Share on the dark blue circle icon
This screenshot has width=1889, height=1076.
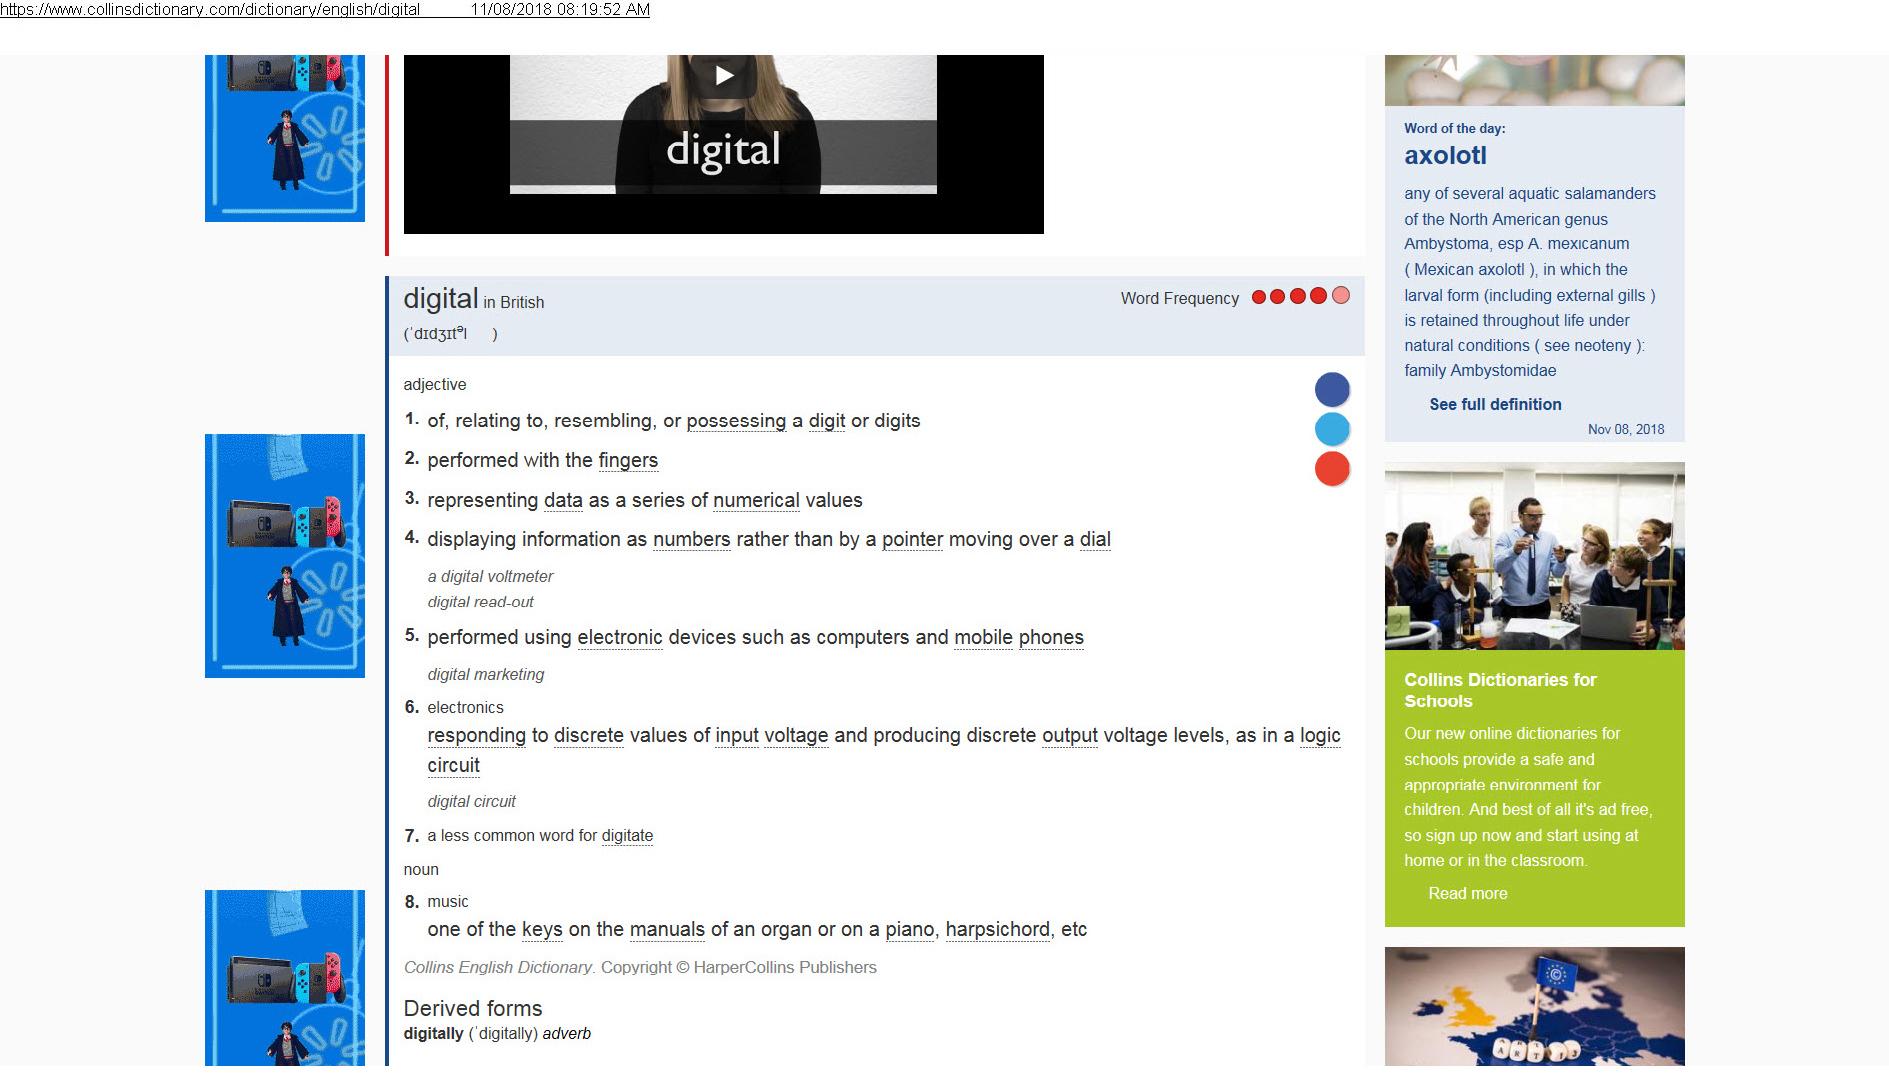tap(1332, 389)
